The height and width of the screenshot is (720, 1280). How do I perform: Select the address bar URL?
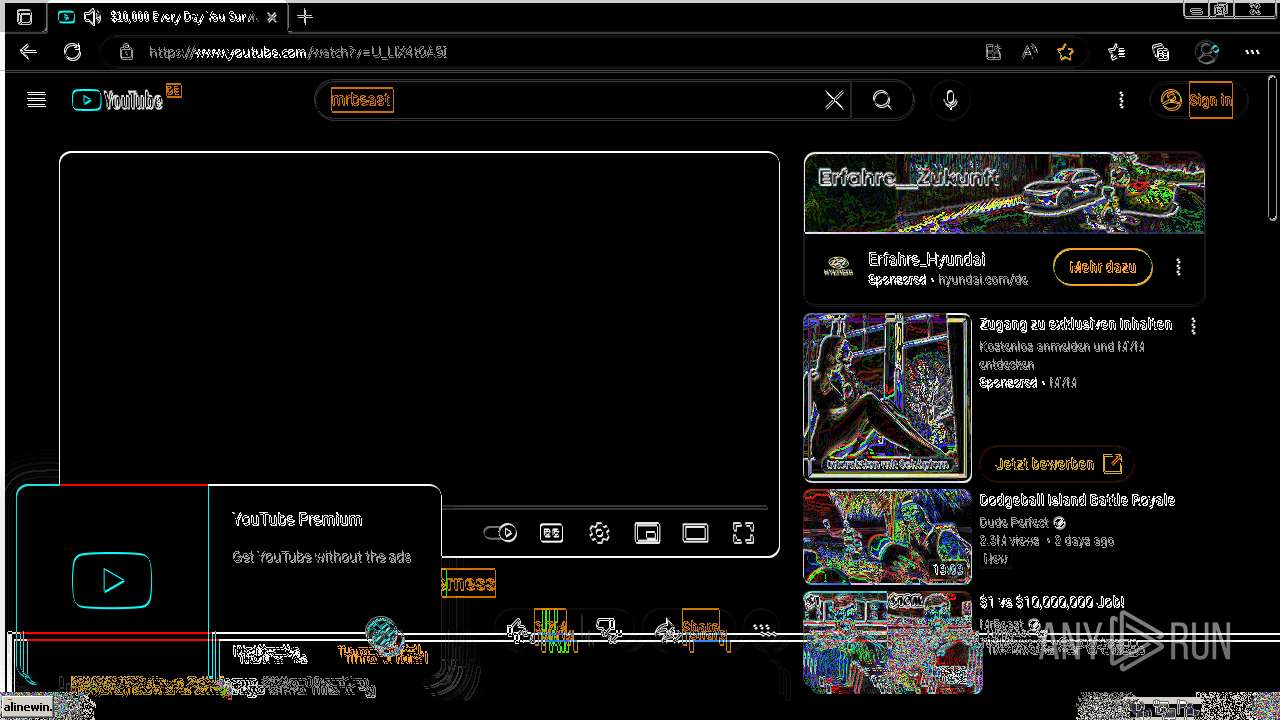(x=298, y=52)
